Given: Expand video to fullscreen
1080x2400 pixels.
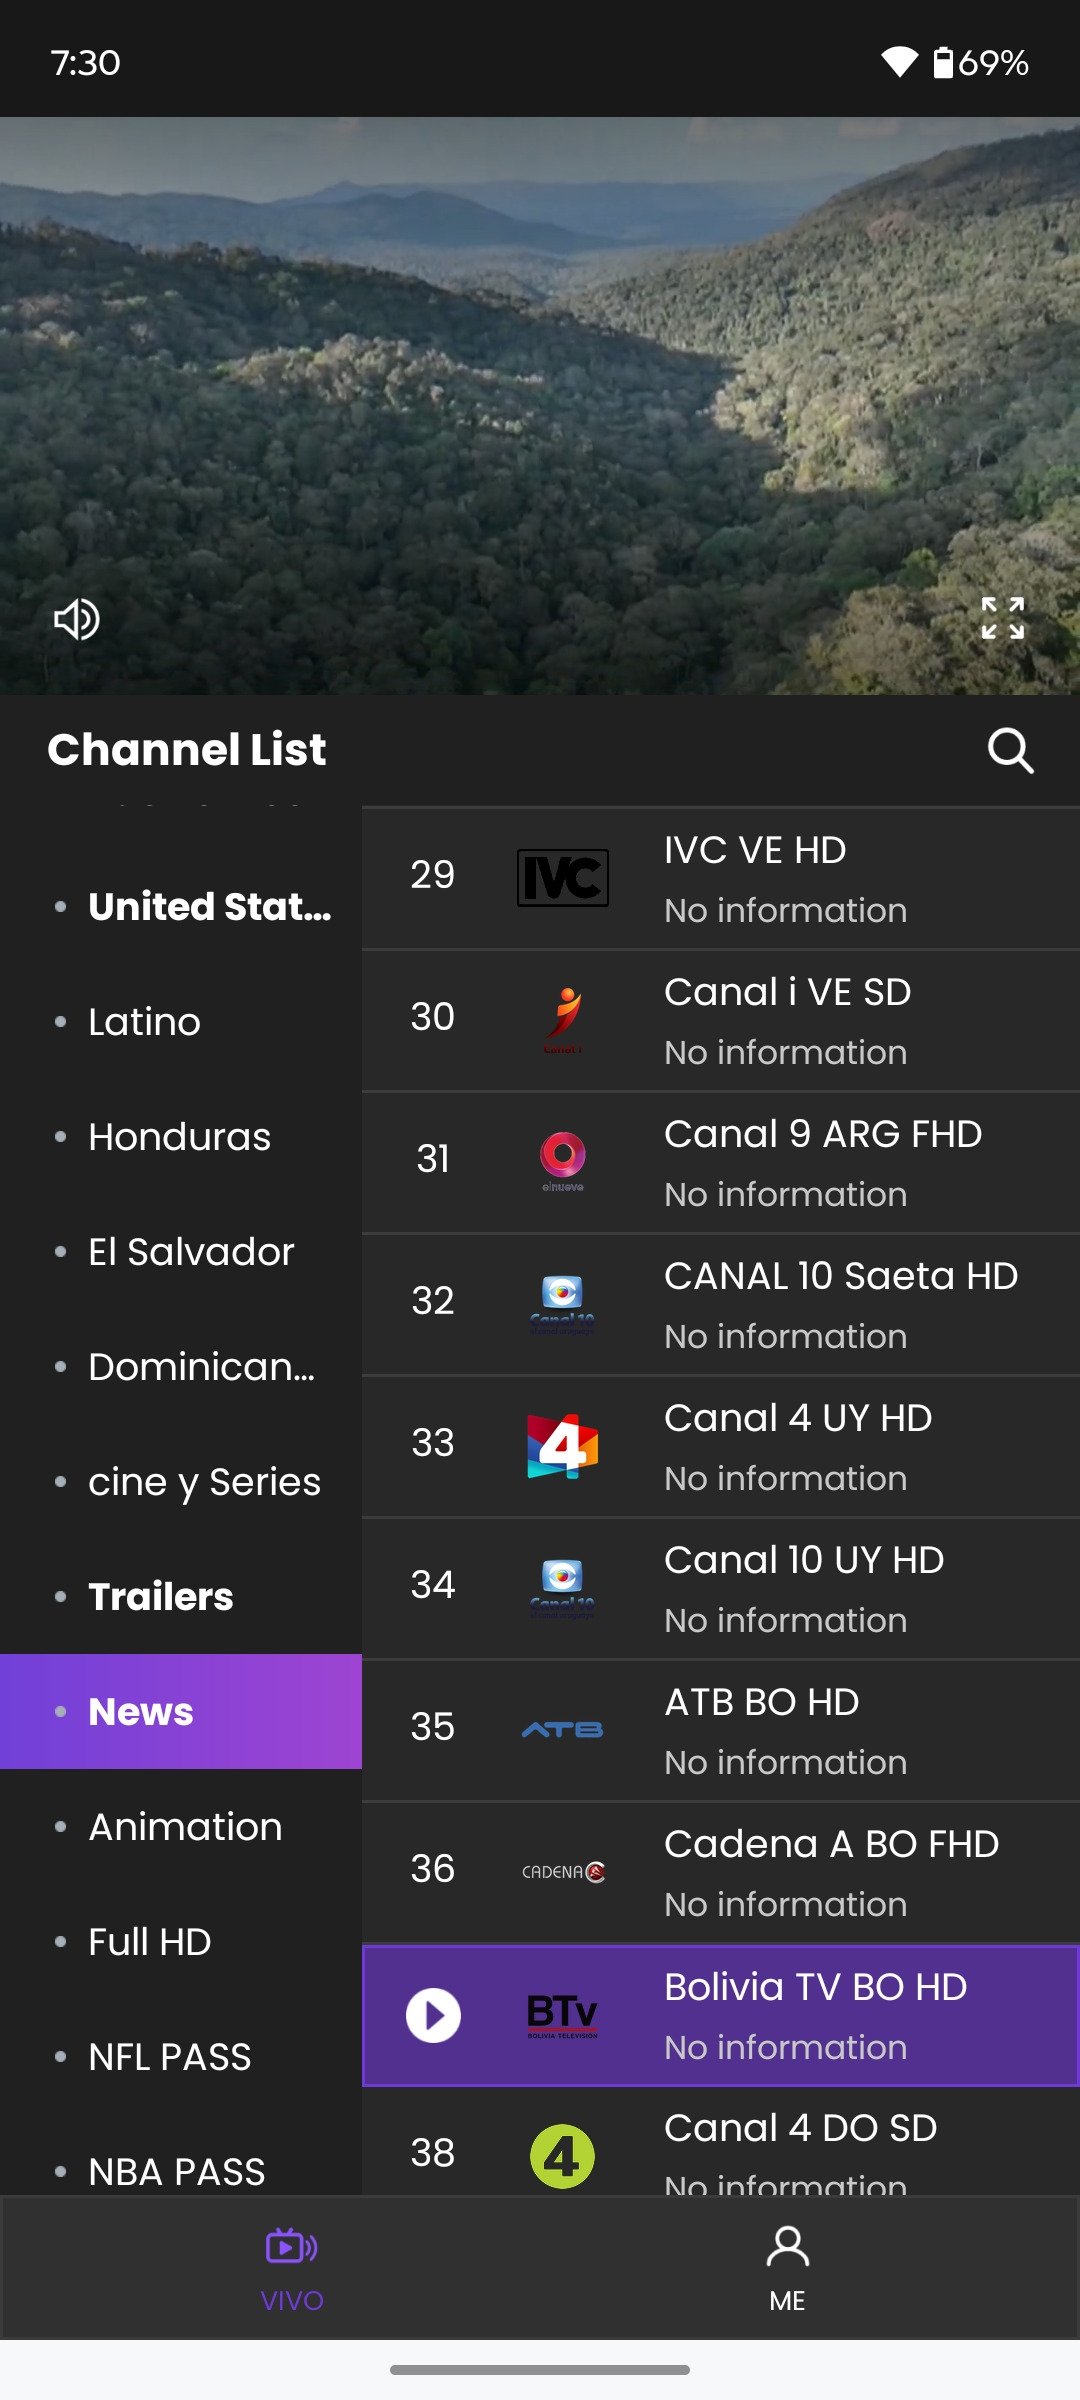Looking at the screenshot, I should click(x=1002, y=618).
